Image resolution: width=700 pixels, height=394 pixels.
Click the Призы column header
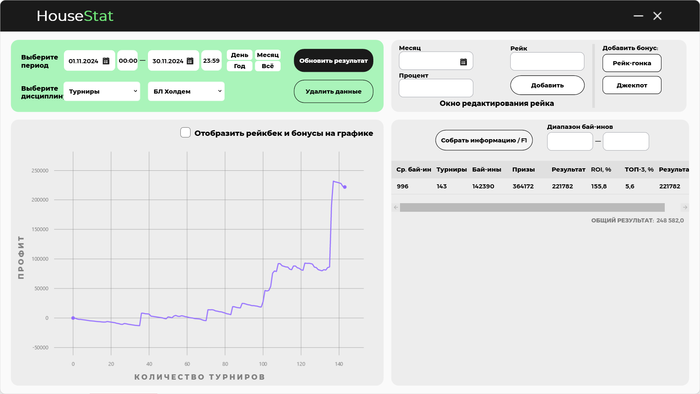[524, 170]
